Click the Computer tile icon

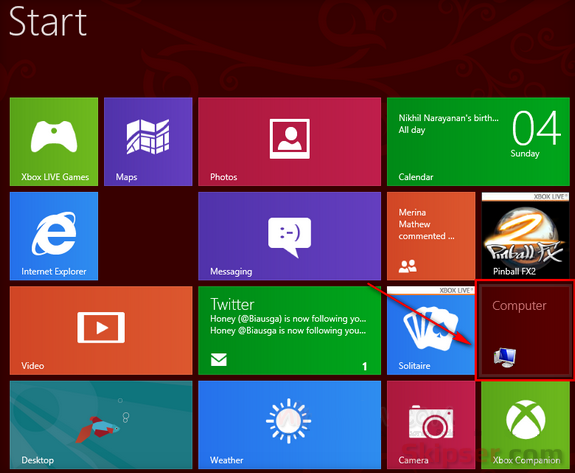(505, 358)
